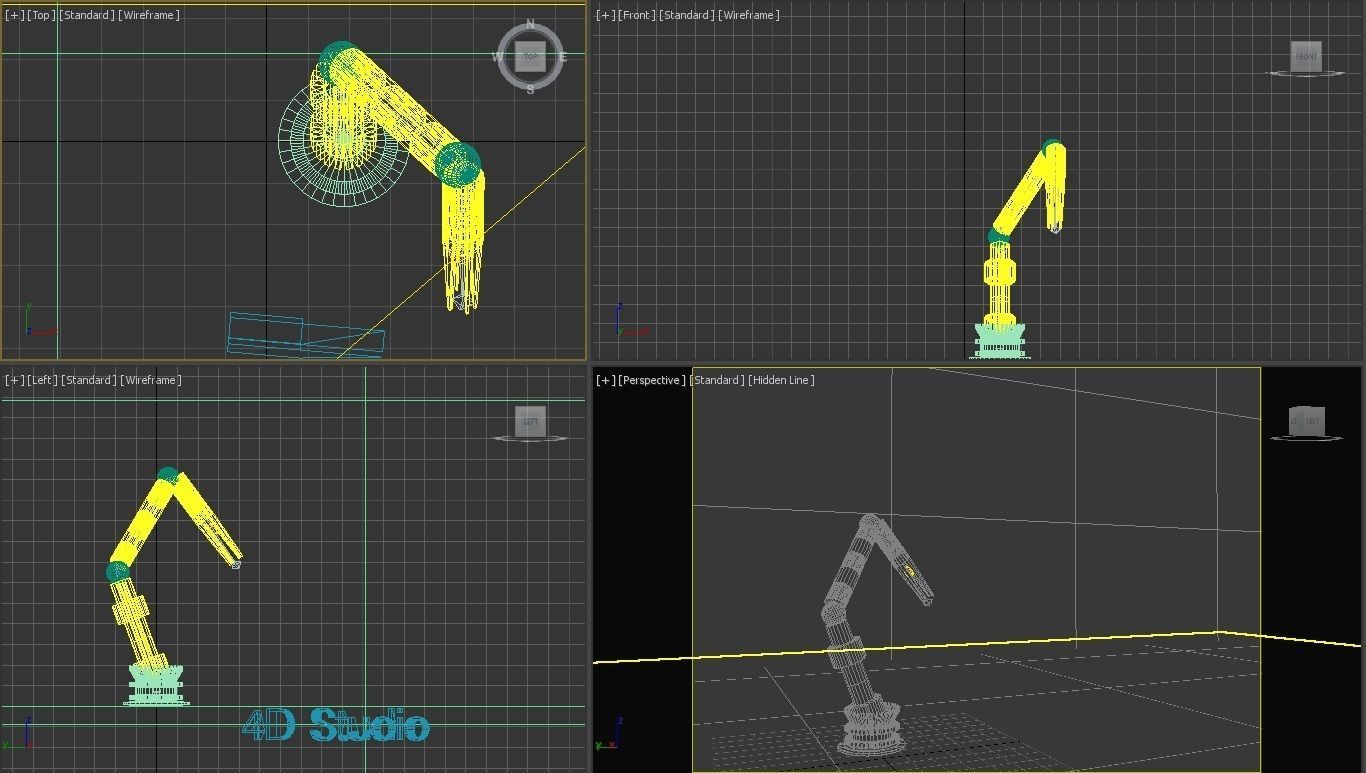
Task: Click the N compass label on the ViewCube
Action: (530, 23)
